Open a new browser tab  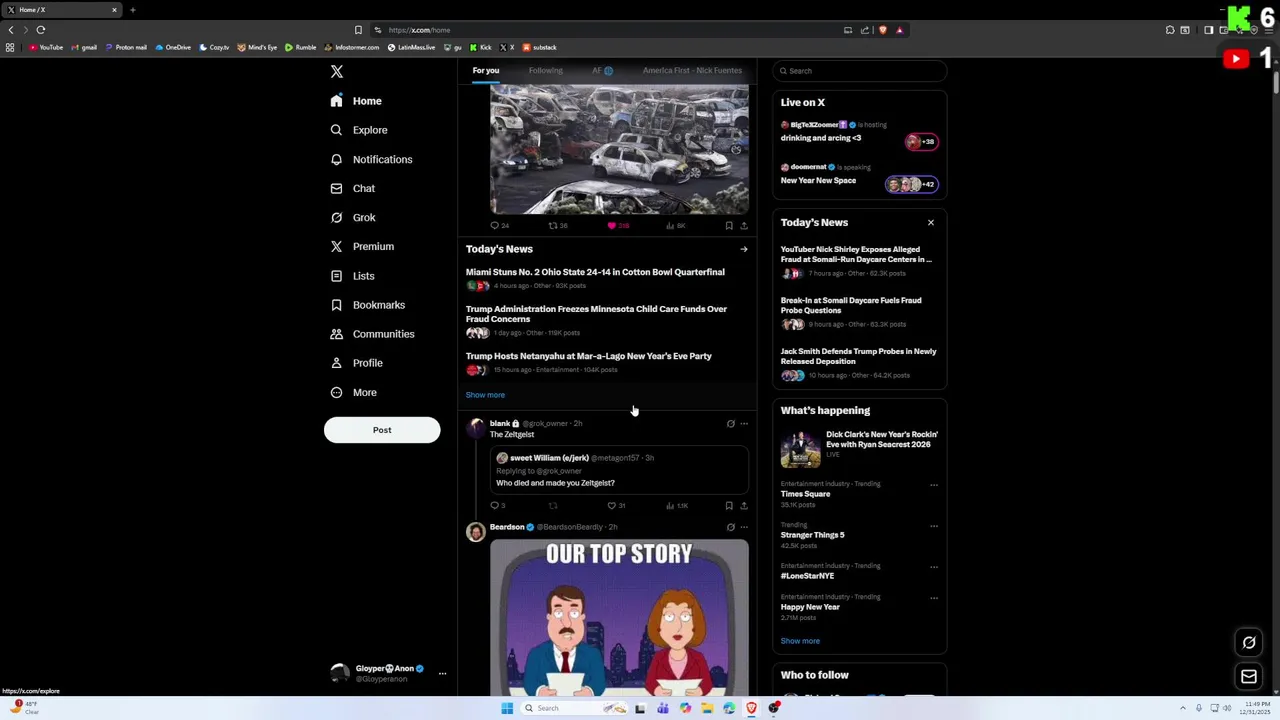[132, 10]
